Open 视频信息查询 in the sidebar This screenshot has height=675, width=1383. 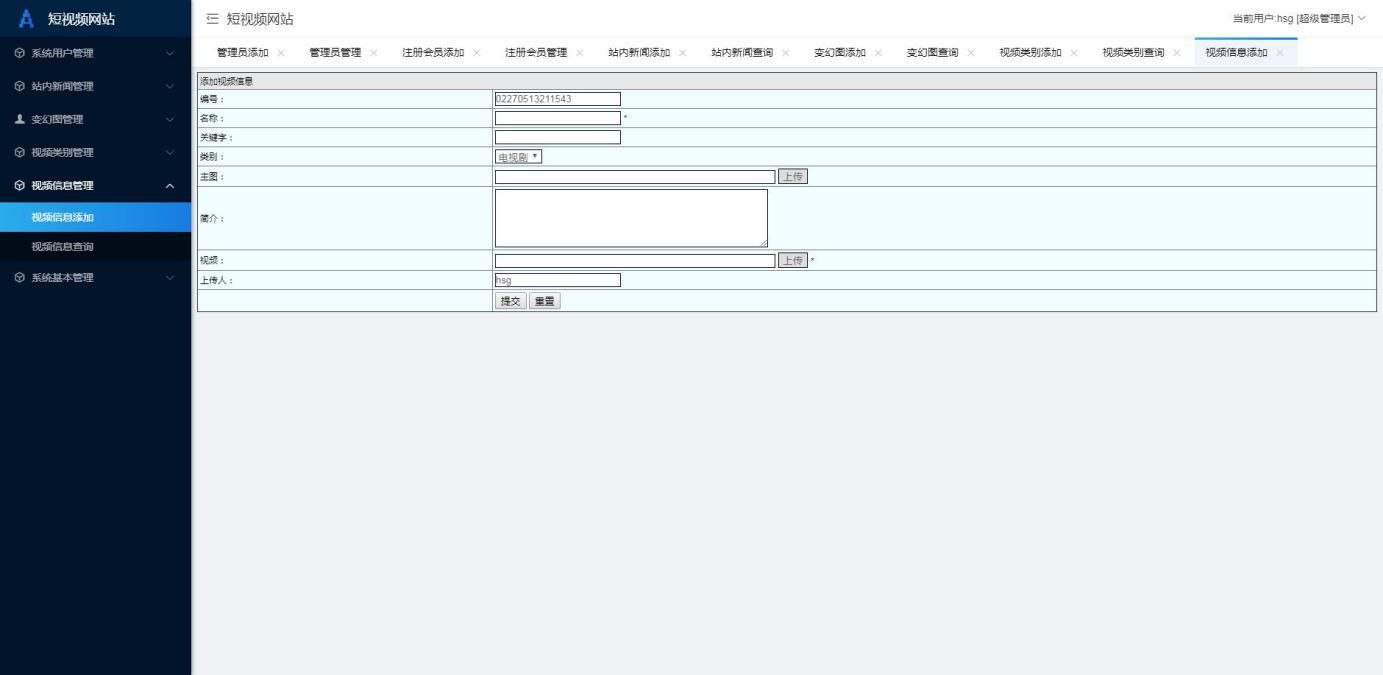coord(95,247)
